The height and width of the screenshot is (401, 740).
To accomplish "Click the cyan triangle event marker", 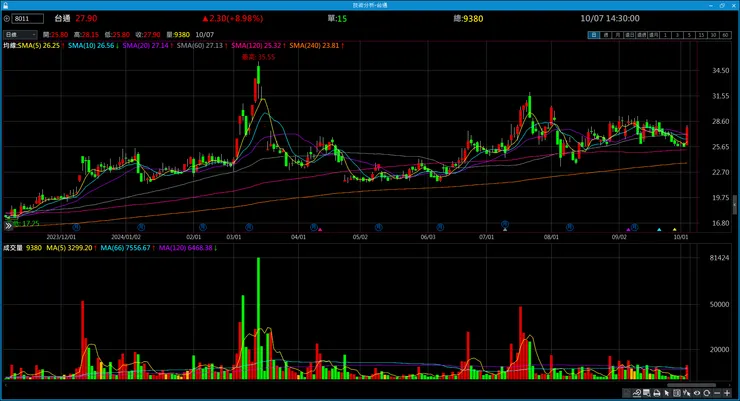I will [x=659, y=230].
